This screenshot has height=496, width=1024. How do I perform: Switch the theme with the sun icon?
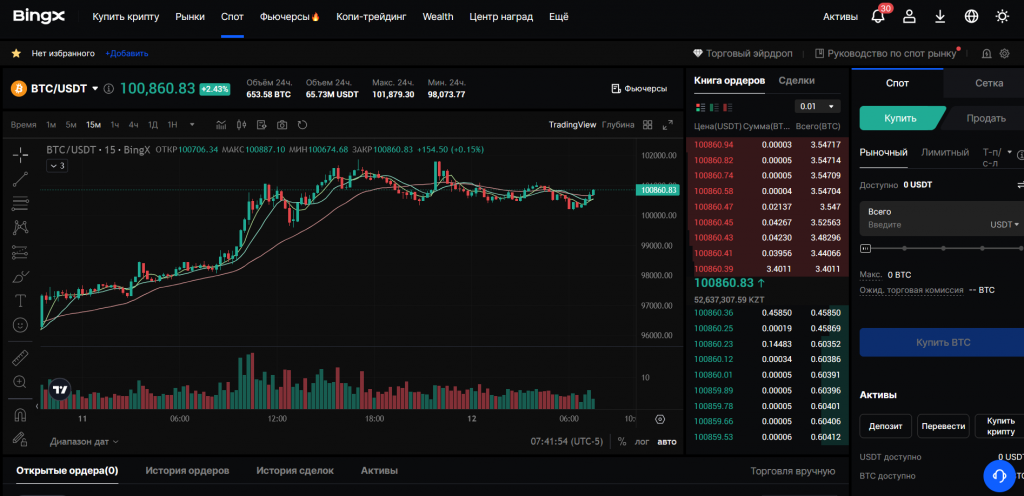point(1002,17)
